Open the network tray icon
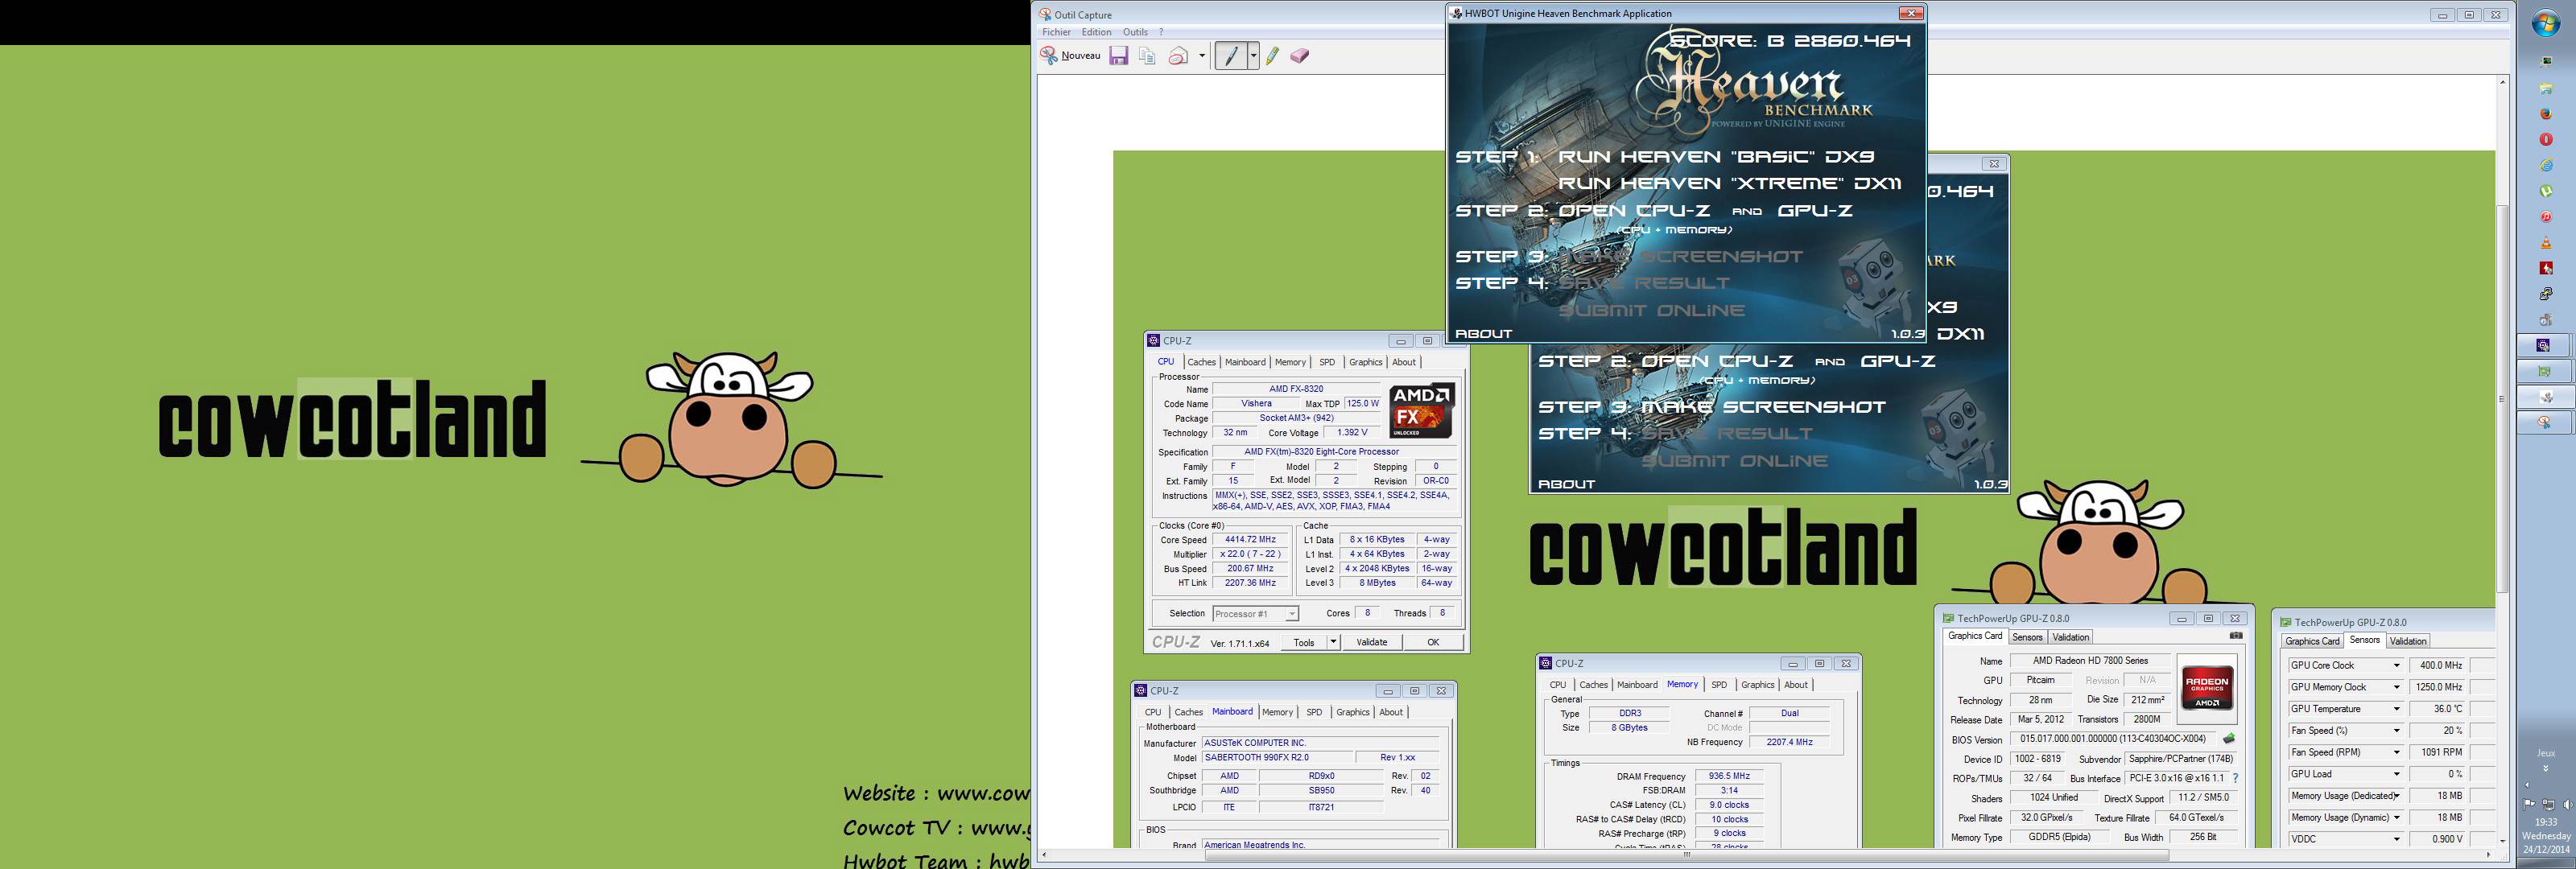This screenshot has height=869, width=2576. [2549, 804]
